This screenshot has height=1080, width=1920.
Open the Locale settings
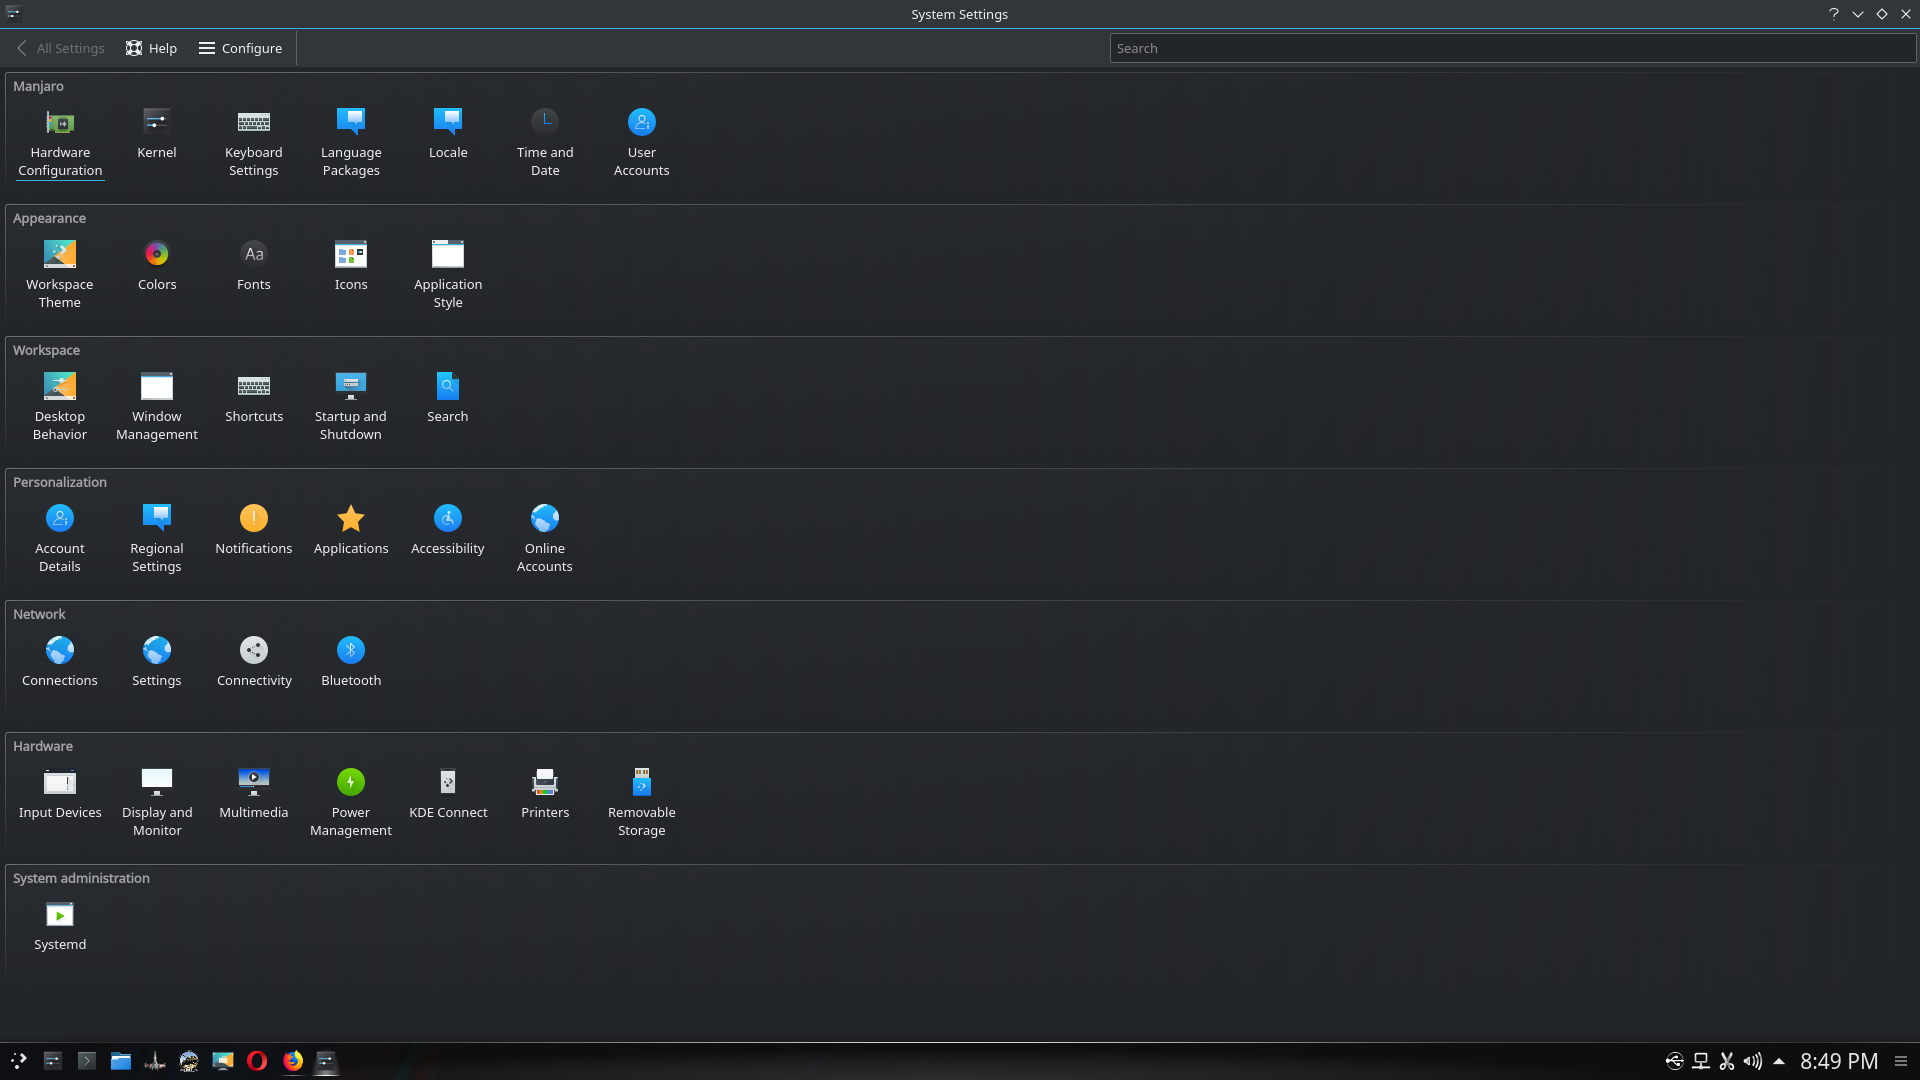click(x=448, y=133)
